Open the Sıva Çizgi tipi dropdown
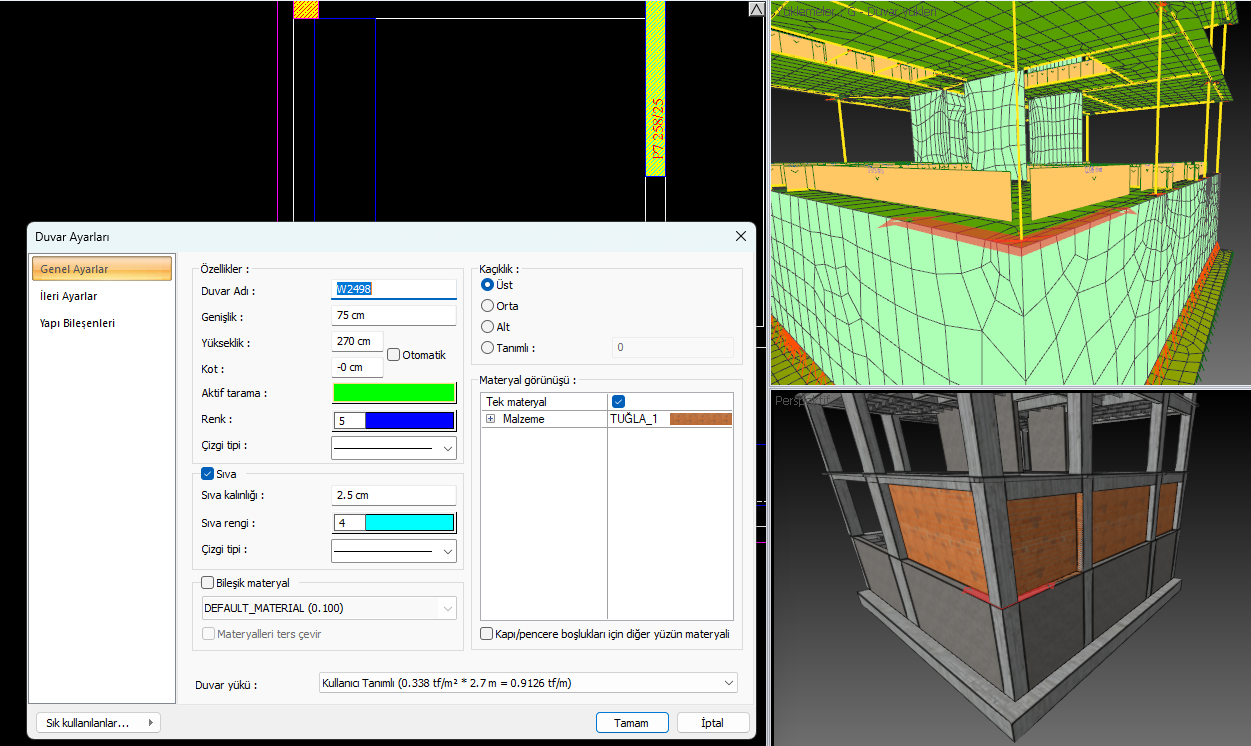The image size is (1251, 746). 393,551
